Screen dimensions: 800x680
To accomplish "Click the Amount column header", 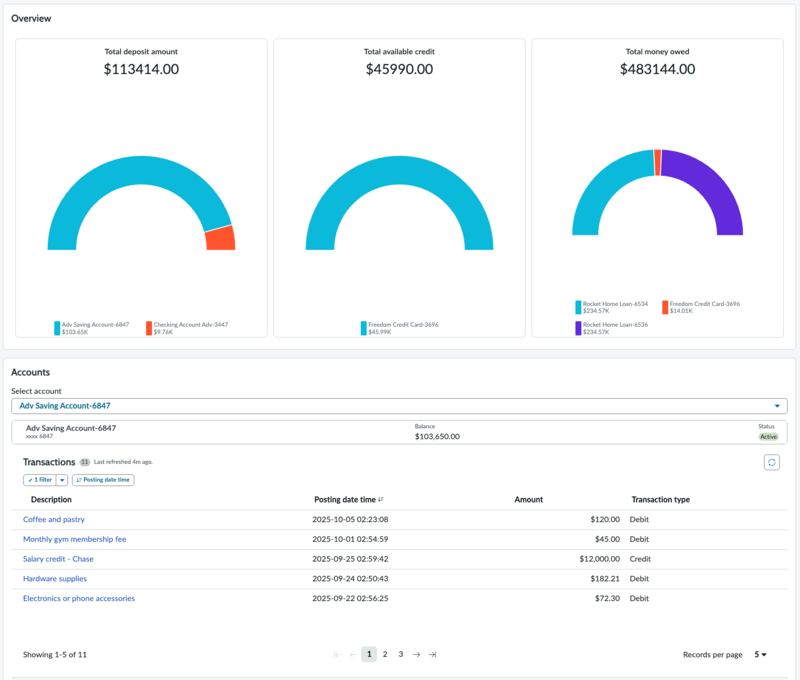I will 529,499.
